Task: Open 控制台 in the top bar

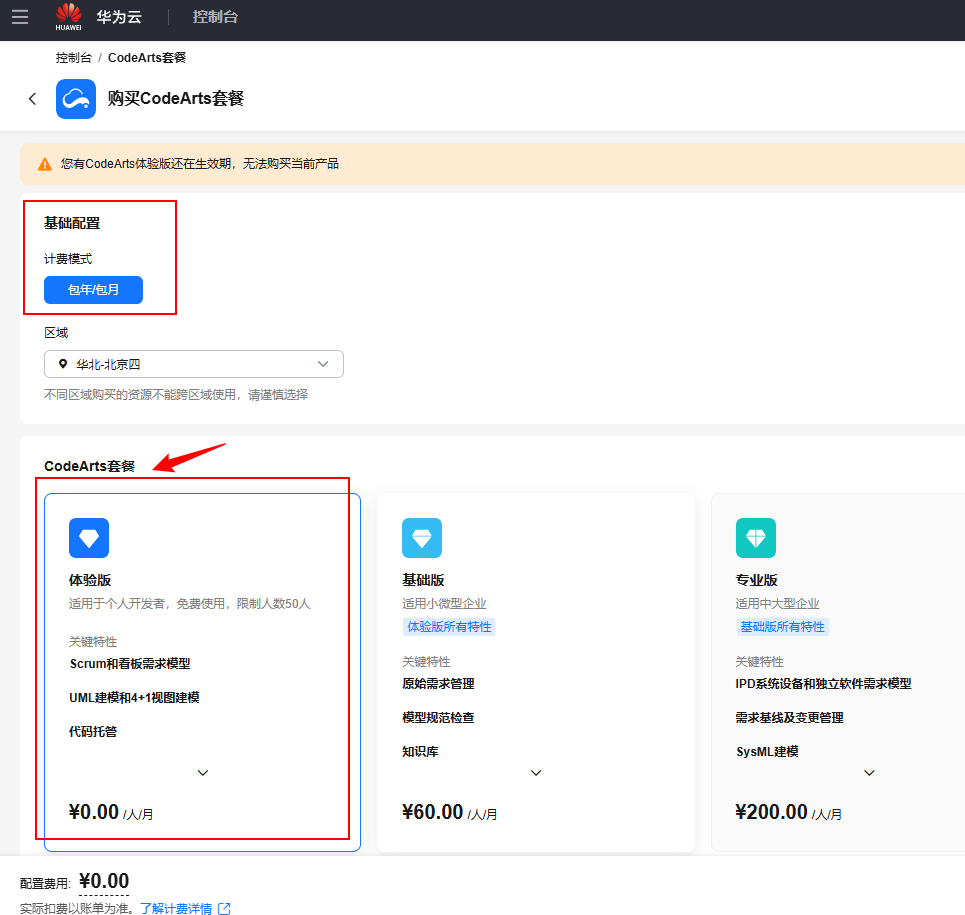Action: coord(215,17)
